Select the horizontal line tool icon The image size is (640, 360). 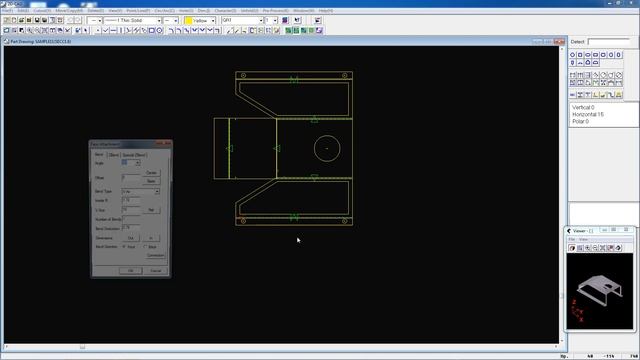tap(113, 31)
